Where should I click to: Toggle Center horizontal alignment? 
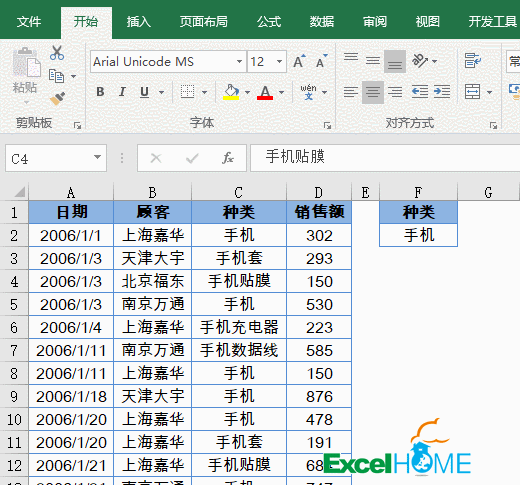pos(373,92)
